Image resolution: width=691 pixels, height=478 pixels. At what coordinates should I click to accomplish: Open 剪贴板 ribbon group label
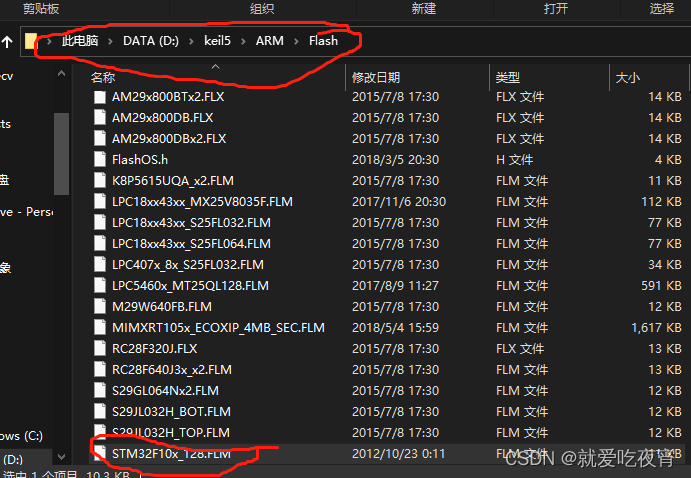(41, 8)
